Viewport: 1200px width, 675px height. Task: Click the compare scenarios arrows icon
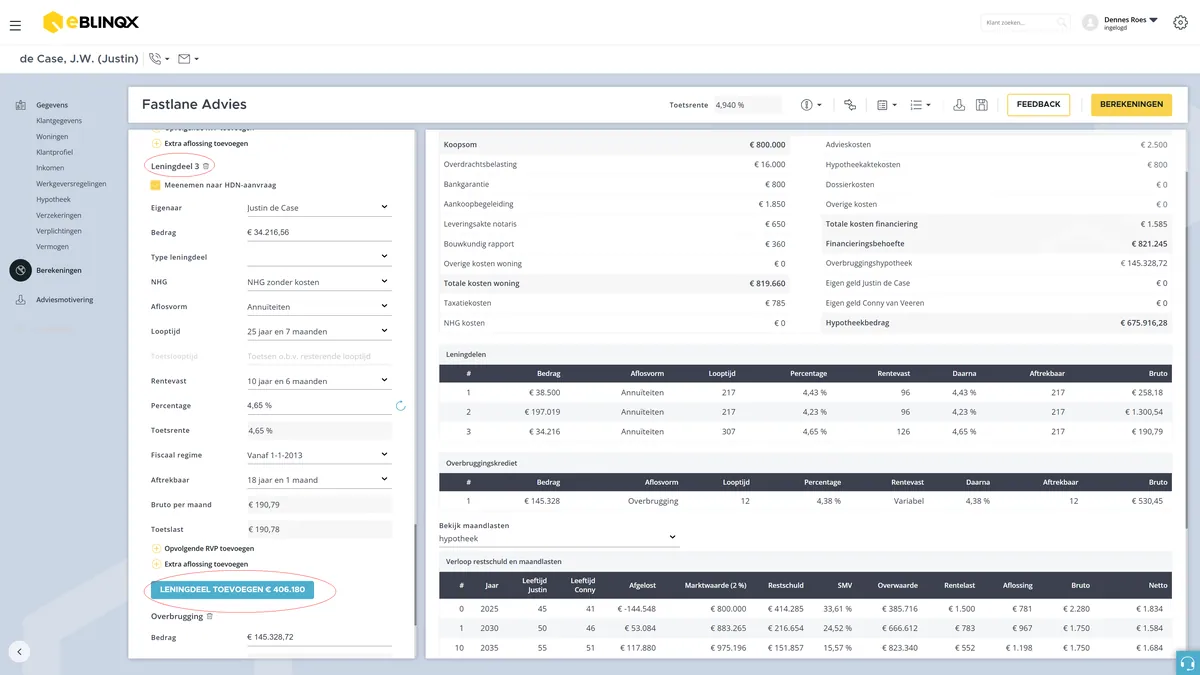click(x=850, y=105)
